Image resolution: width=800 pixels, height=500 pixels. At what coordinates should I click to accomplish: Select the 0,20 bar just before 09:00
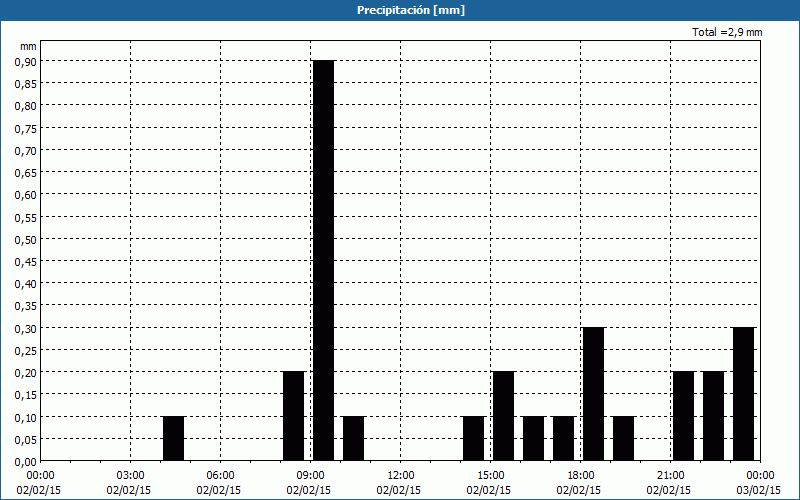(293, 416)
